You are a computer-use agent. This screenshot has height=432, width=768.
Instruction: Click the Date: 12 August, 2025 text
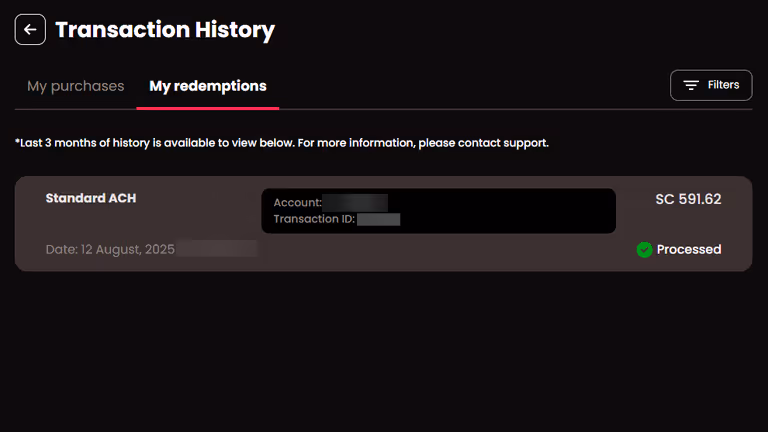click(110, 249)
